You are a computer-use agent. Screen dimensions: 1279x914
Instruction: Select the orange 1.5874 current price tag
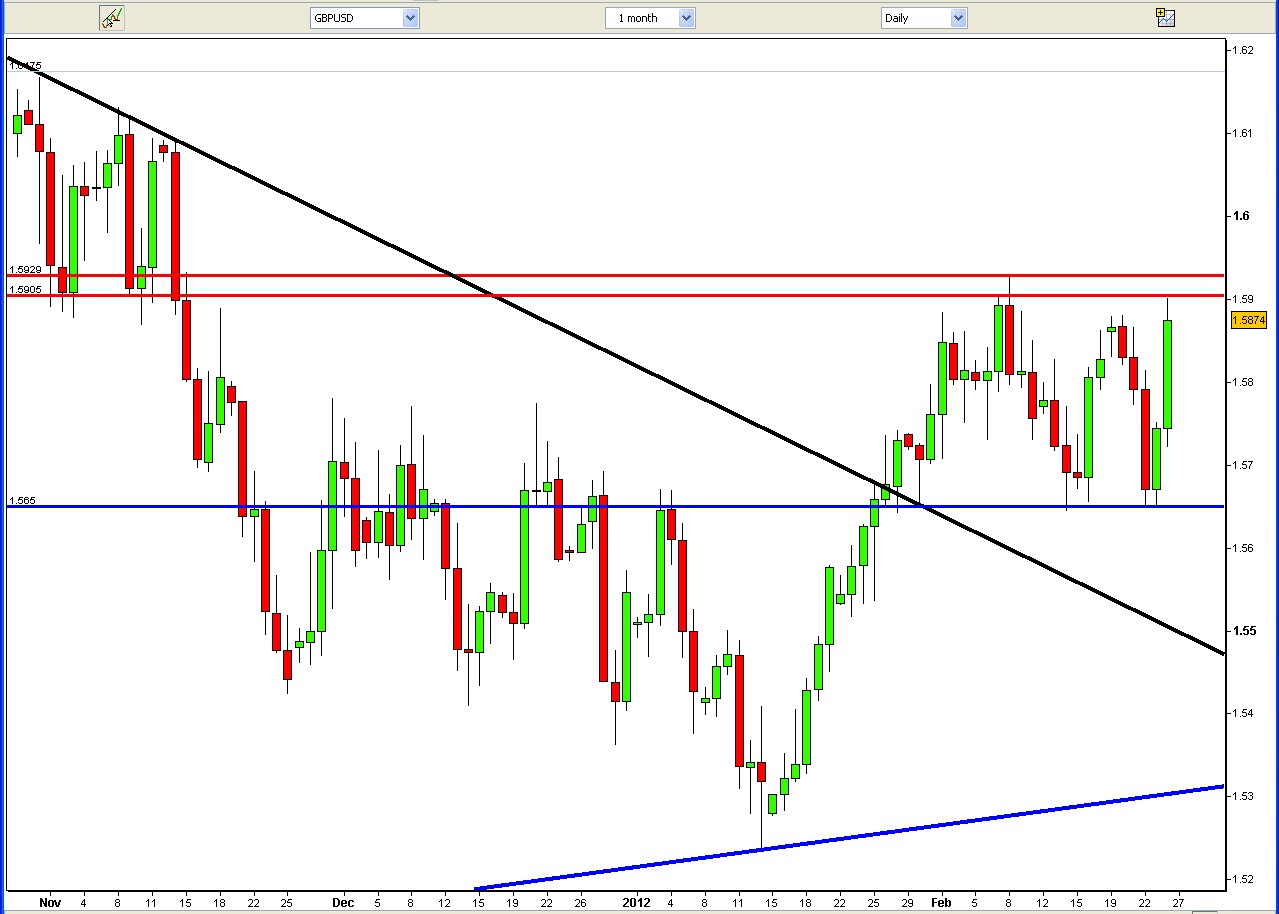[1248, 320]
